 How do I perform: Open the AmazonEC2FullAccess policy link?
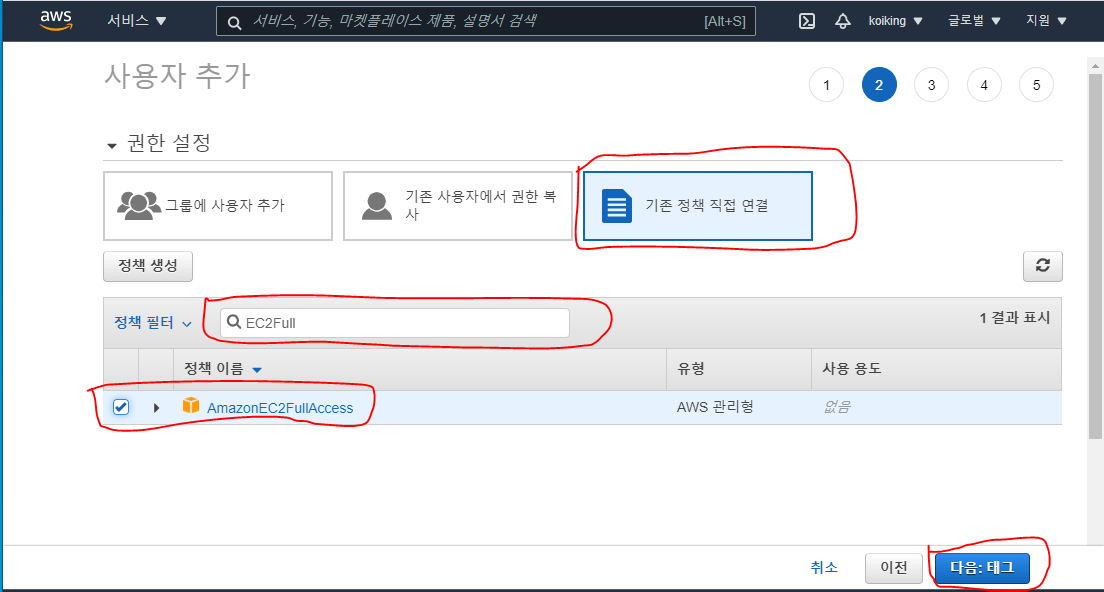tap(280, 408)
